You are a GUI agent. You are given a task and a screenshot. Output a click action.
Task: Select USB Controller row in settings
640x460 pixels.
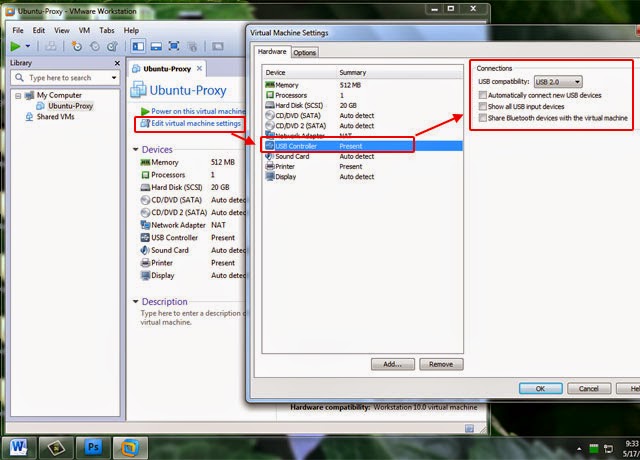point(362,146)
